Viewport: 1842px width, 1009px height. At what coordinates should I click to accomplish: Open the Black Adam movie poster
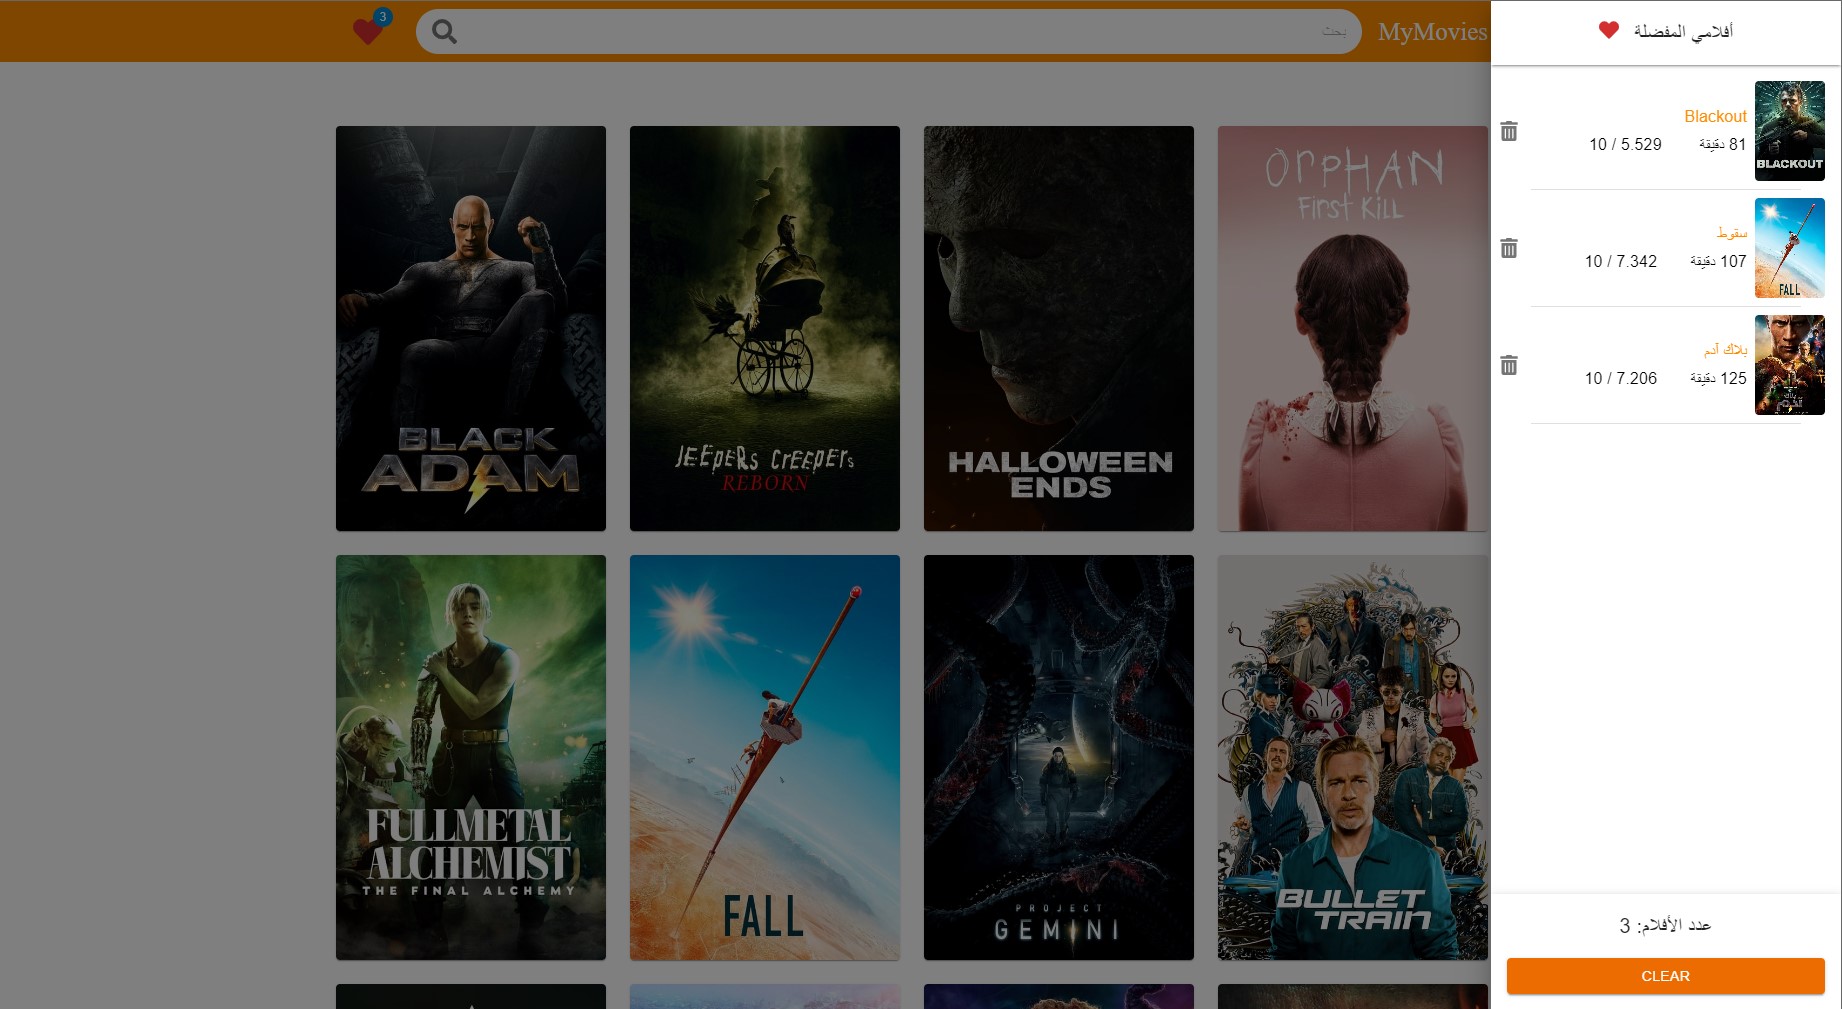coord(470,328)
